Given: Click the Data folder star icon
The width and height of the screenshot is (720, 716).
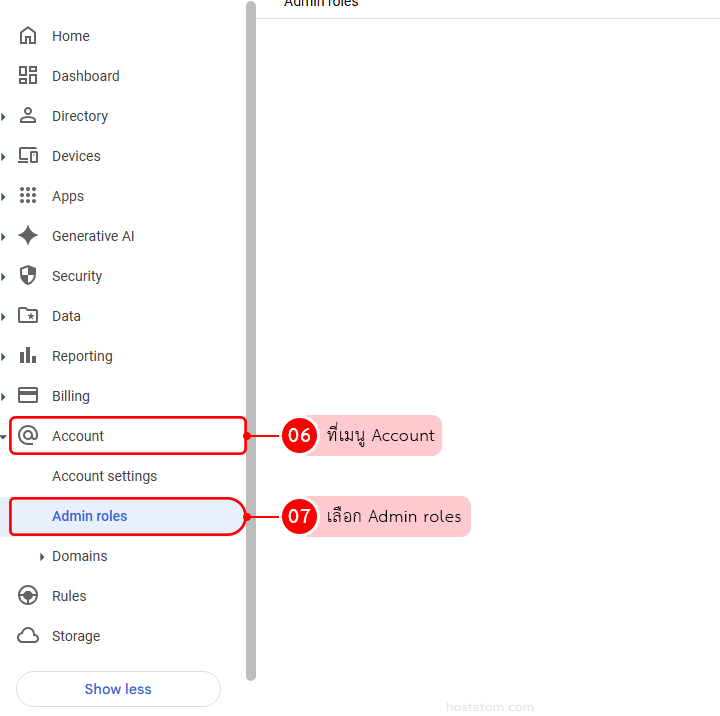Looking at the screenshot, I should click(28, 316).
